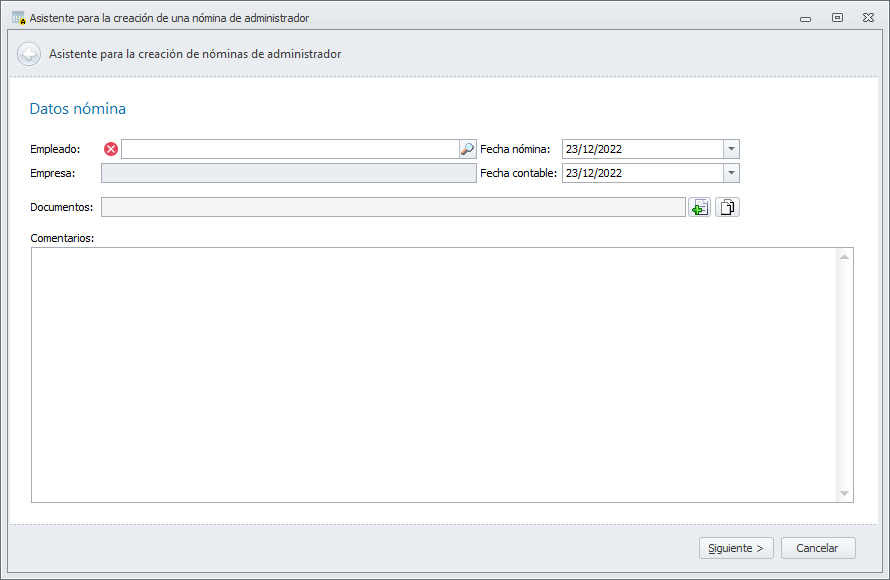890x580 pixels.
Task: Click the red error icon beside Empleado
Action: coord(111,149)
